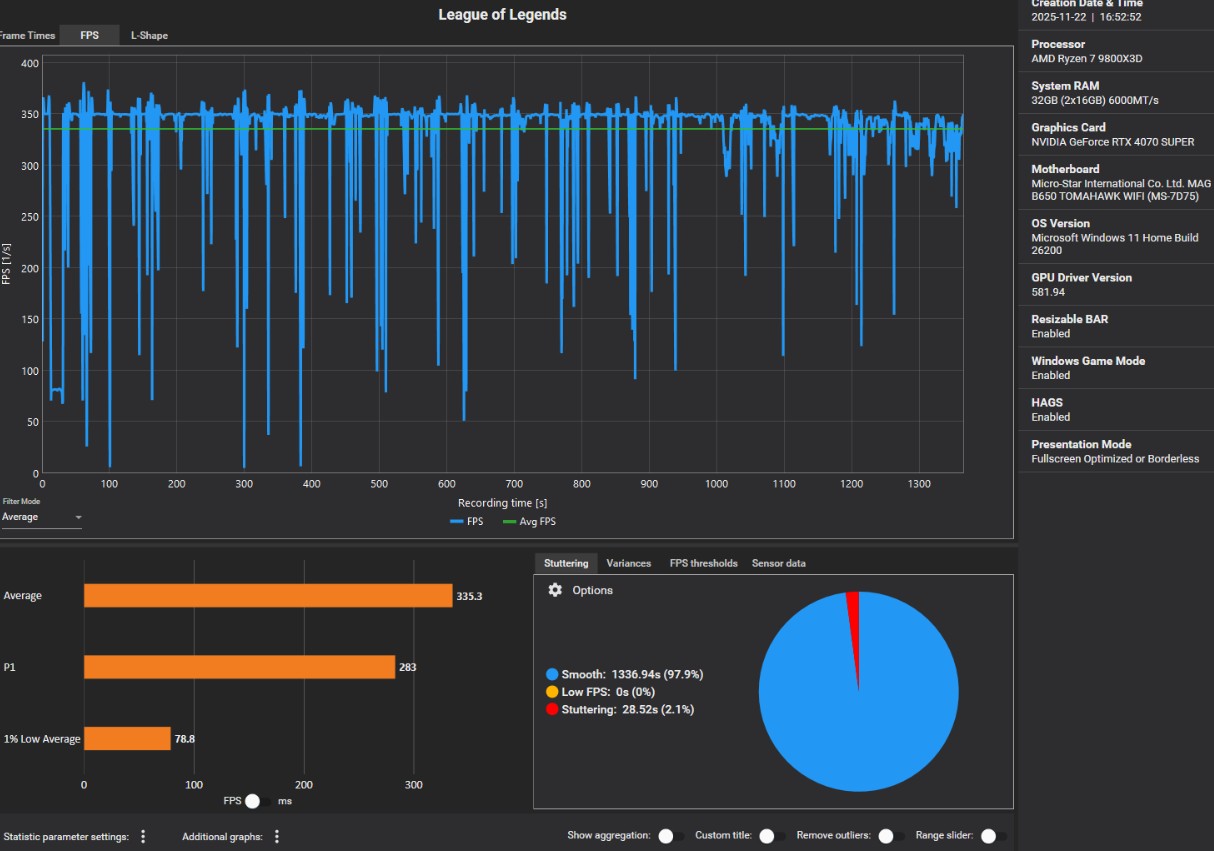1214x851 pixels.
Task: Switch on Custom title toggle
Action: coord(772,836)
